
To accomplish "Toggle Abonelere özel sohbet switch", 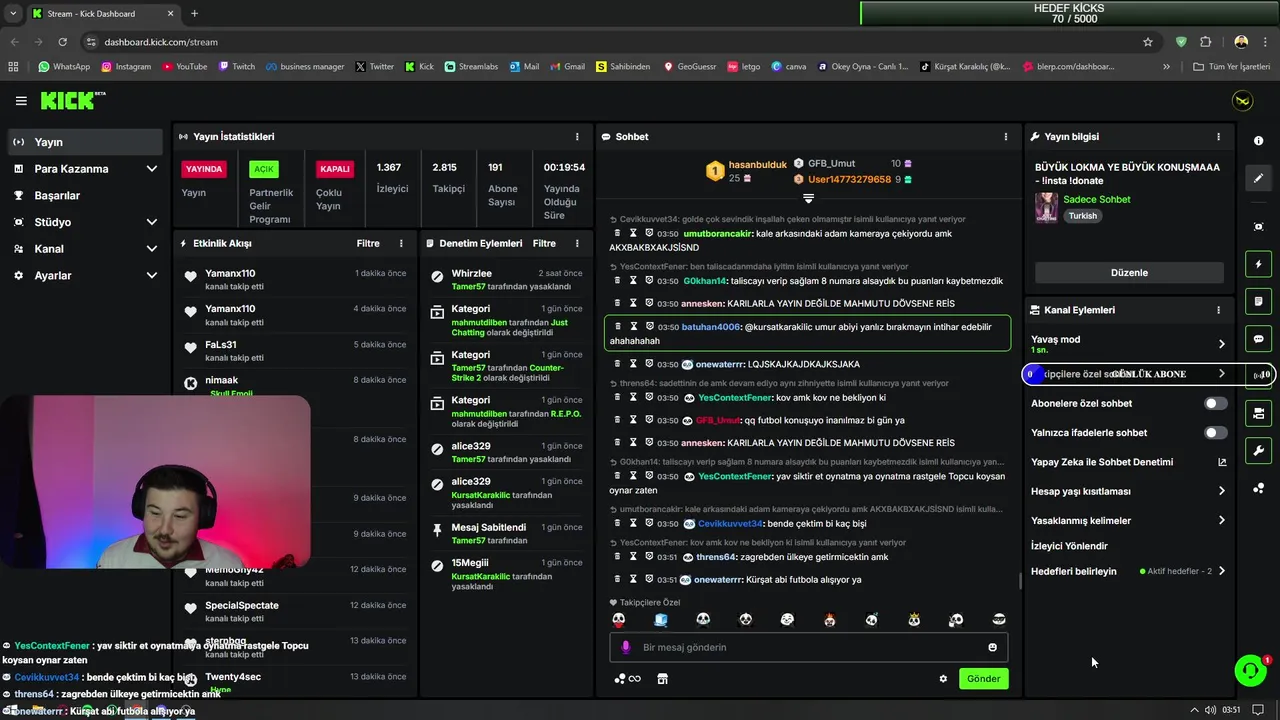I will coord(1215,404).
